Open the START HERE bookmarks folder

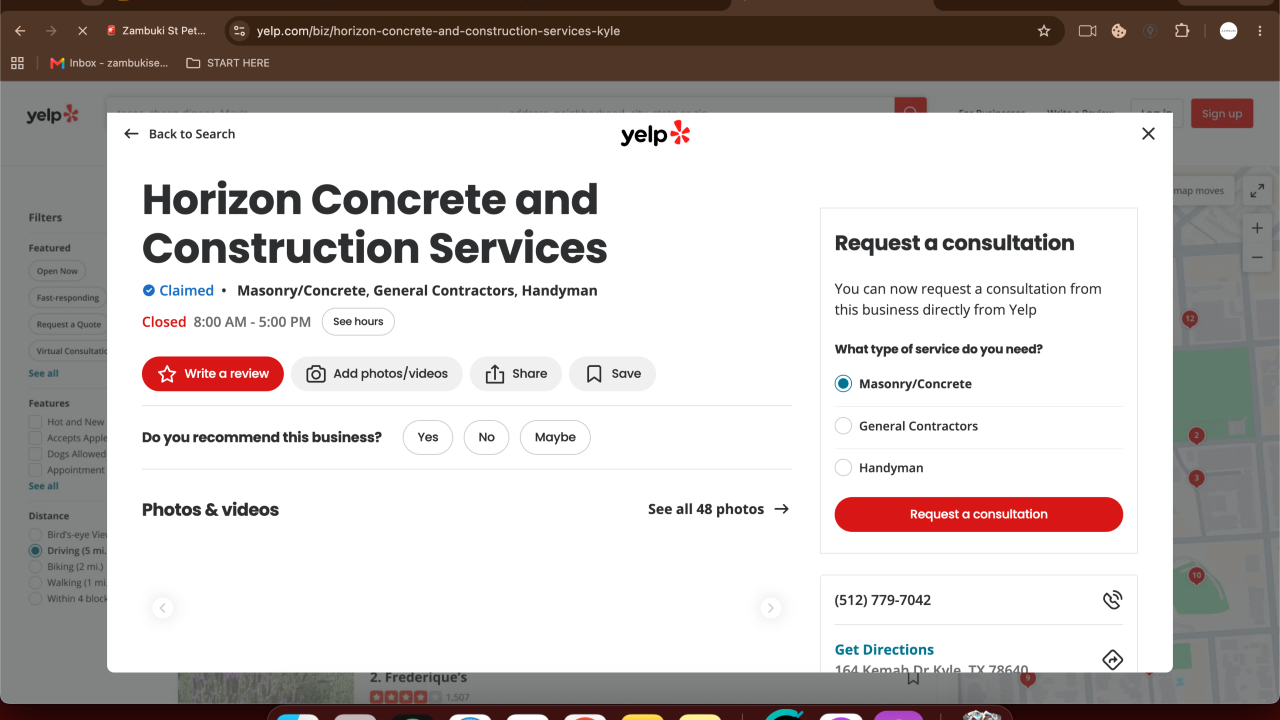pos(228,63)
